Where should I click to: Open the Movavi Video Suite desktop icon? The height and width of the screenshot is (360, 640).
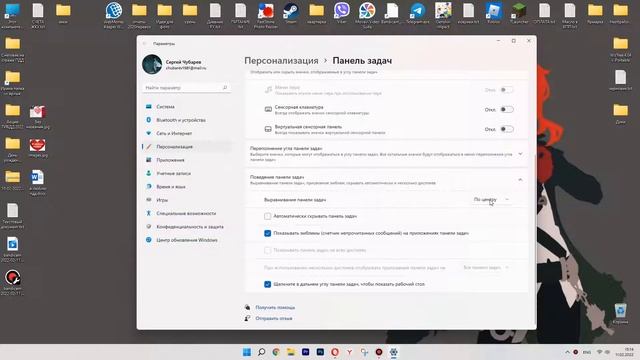tap(367, 15)
